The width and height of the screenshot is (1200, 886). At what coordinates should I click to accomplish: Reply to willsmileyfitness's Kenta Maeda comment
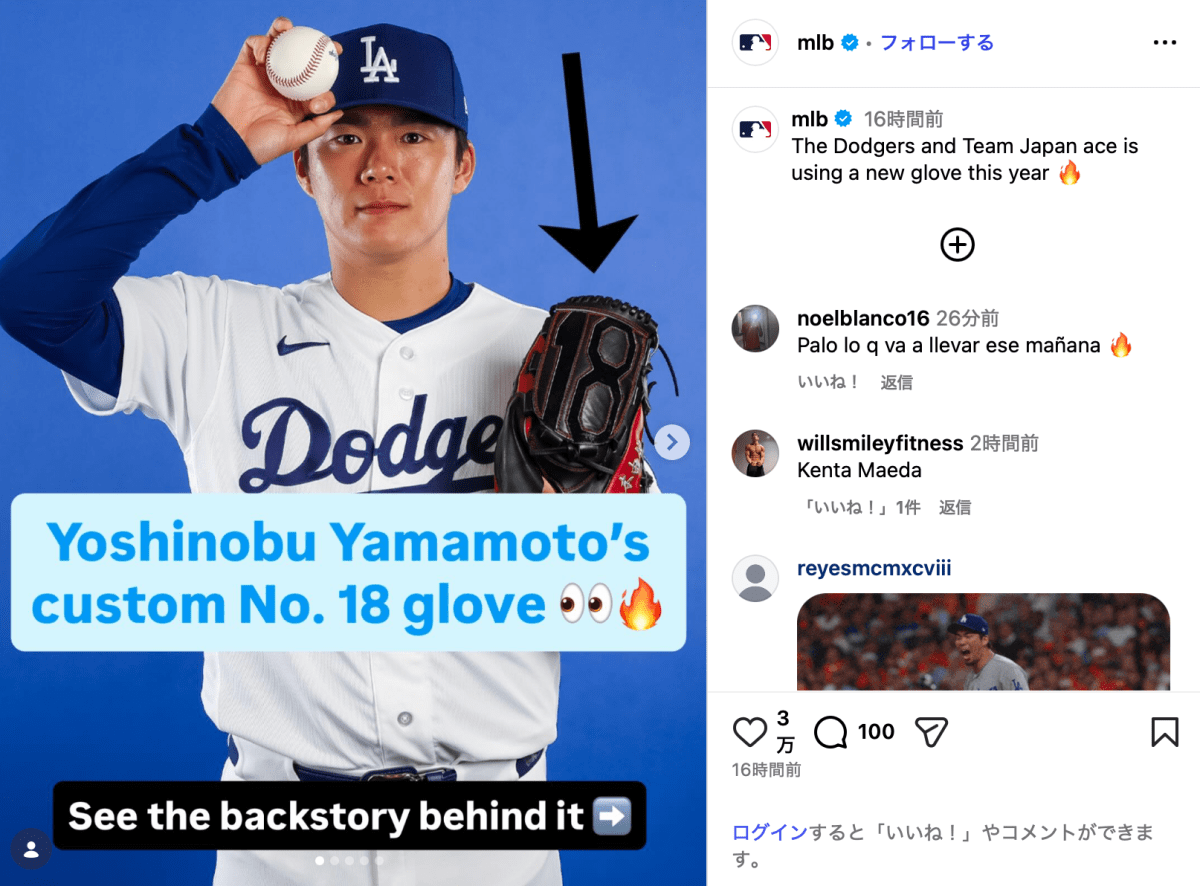(955, 507)
